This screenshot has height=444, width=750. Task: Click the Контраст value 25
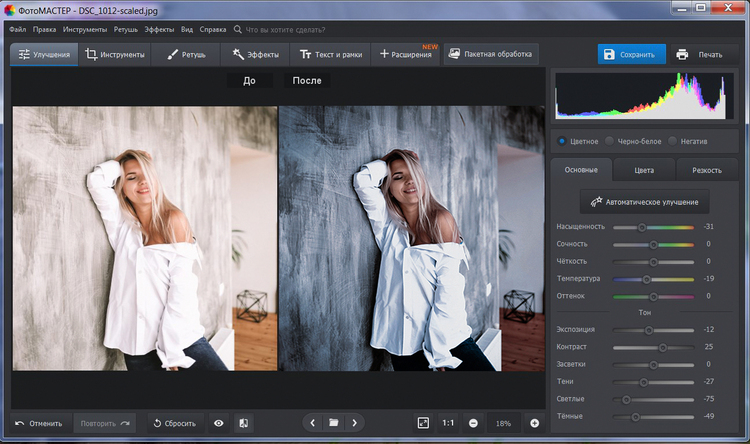click(708, 347)
